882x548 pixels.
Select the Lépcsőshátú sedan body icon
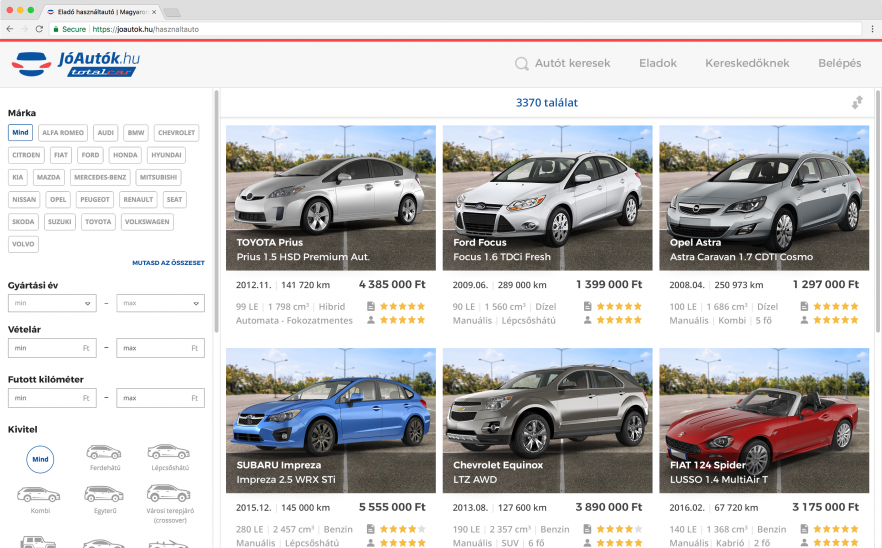[x=169, y=452]
